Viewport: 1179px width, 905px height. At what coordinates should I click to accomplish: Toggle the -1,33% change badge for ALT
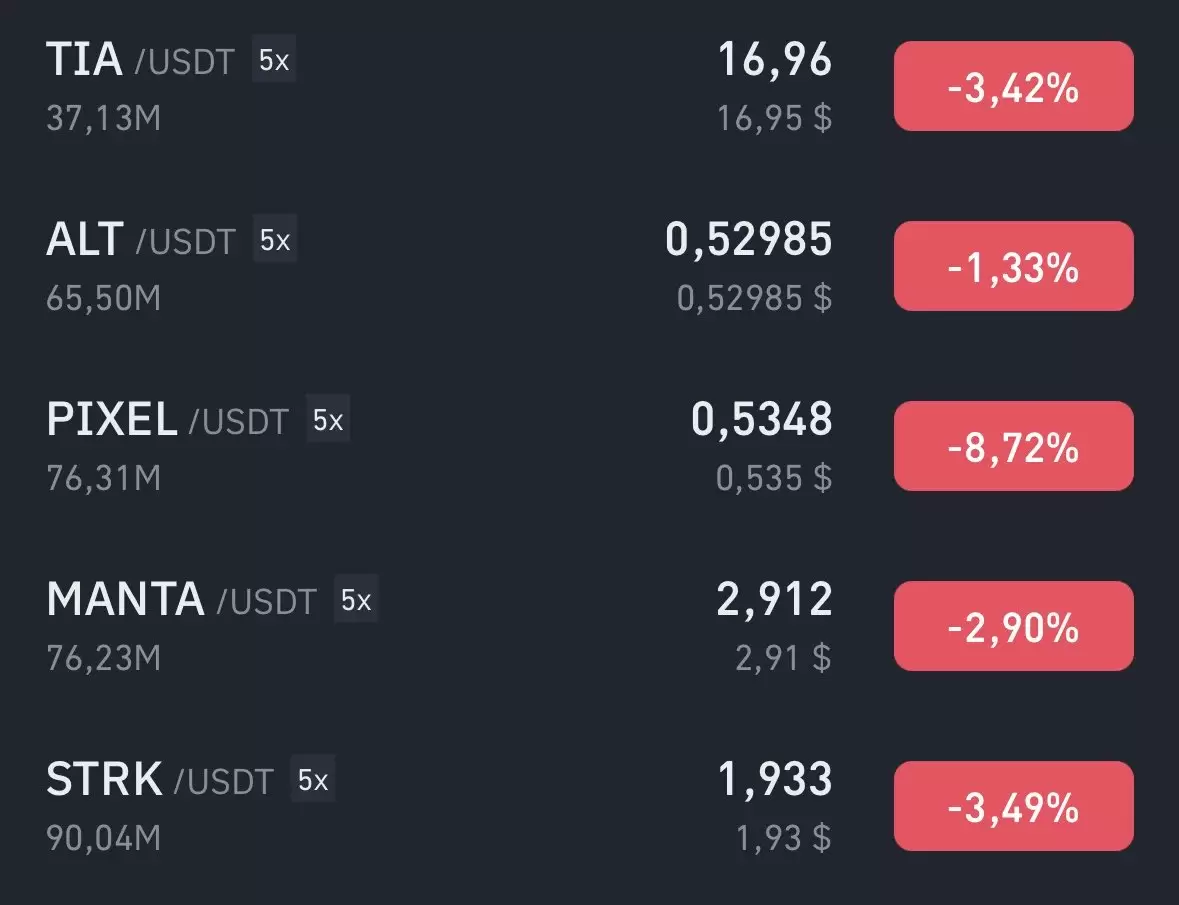click(x=1014, y=266)
